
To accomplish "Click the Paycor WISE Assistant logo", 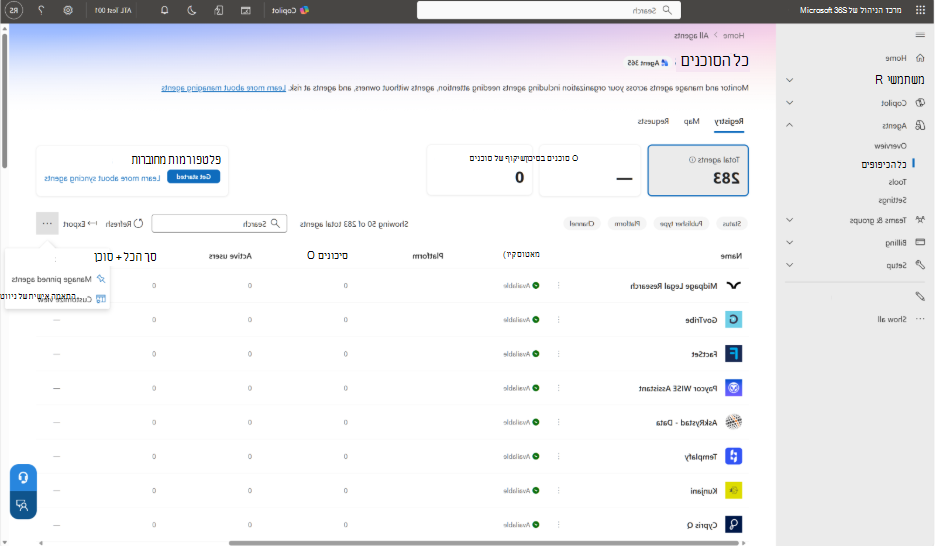I will point(733,388).
